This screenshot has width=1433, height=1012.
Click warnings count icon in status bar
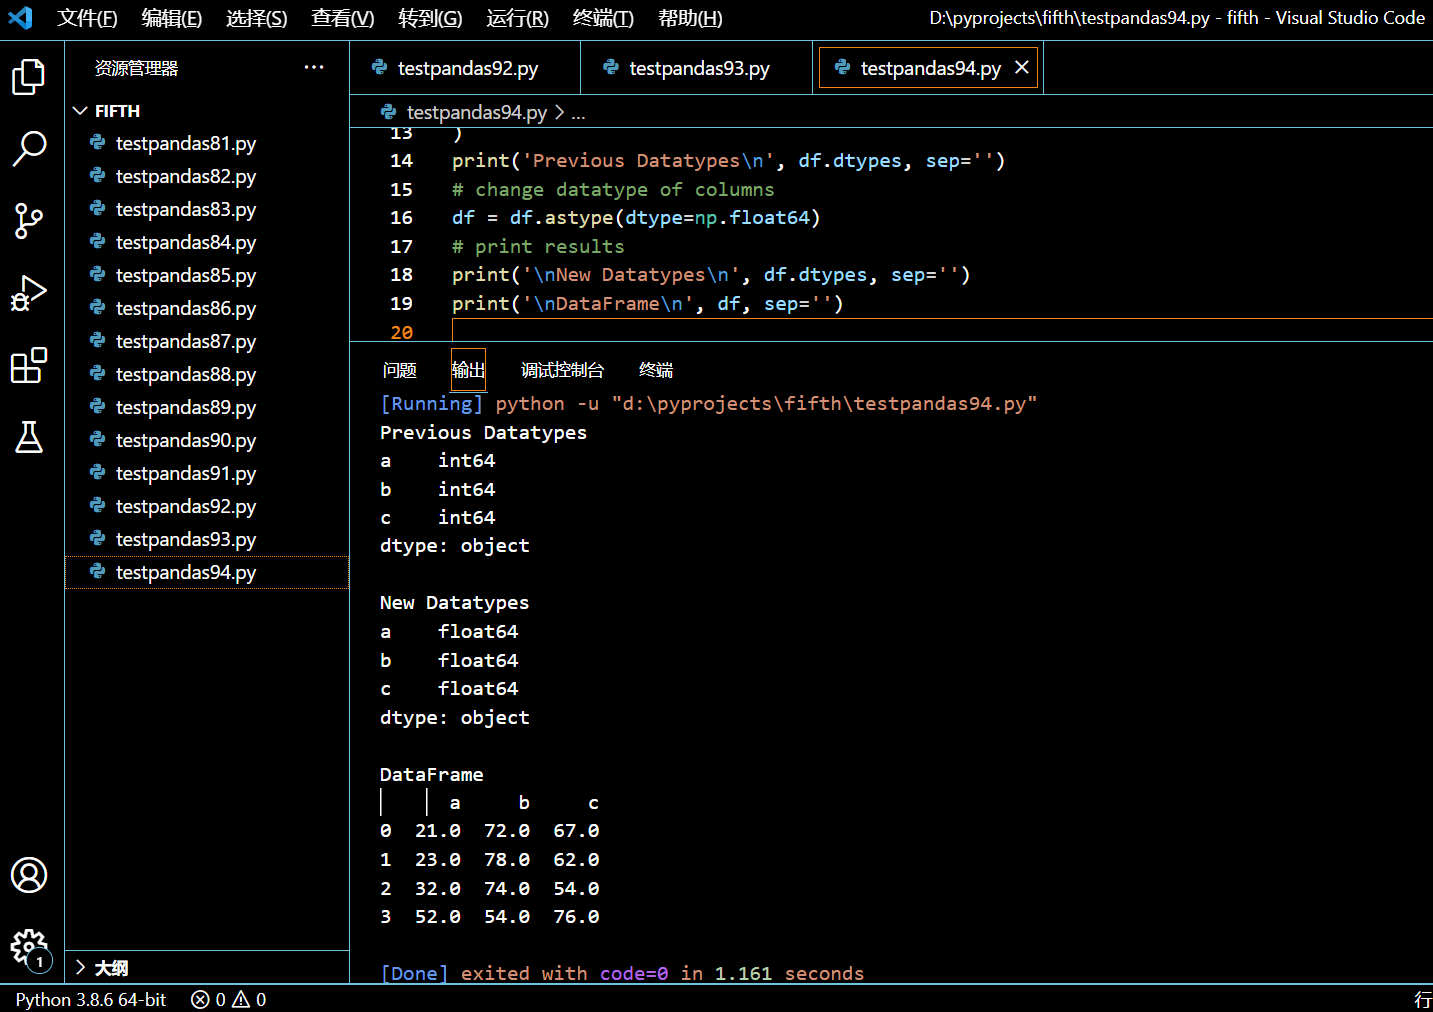[x=241, y=999]
